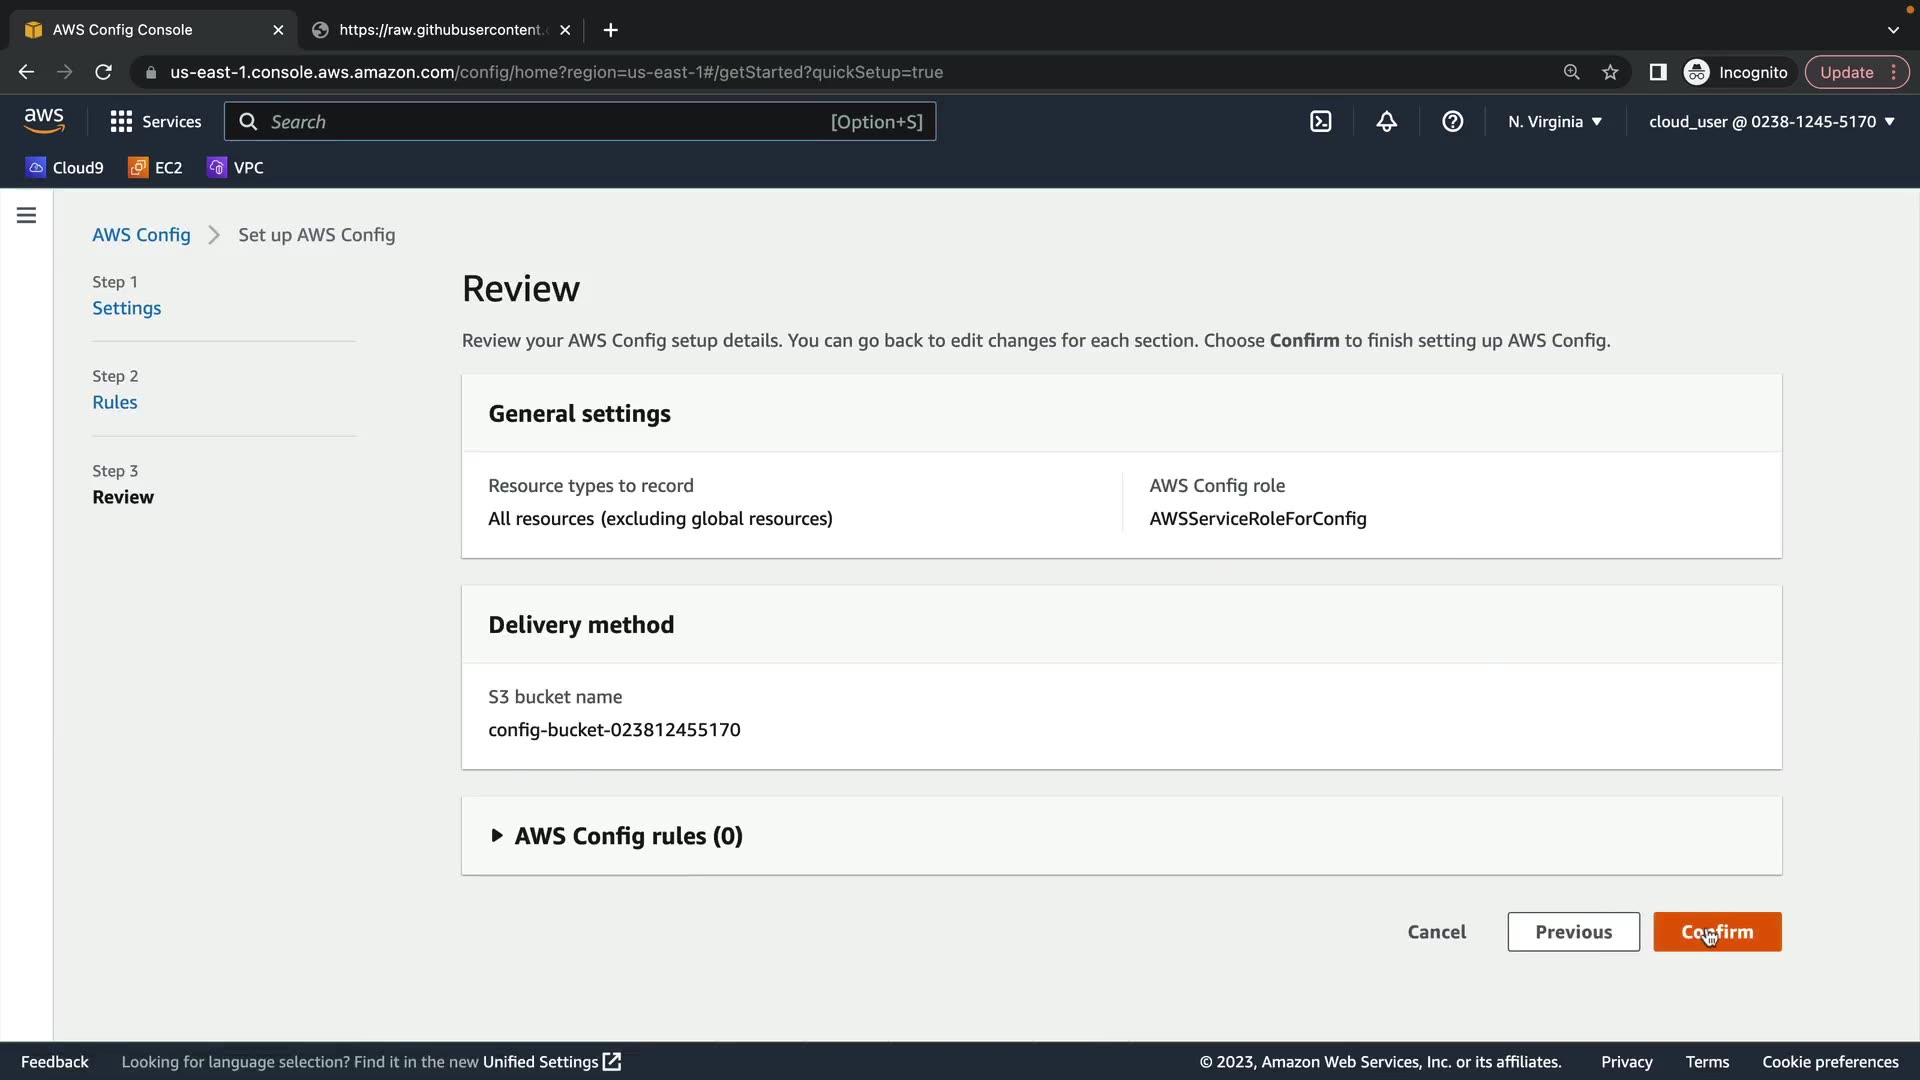Viewport: 1920px width, 1080px height.
Task: Open the EC2 shortcut in favorites bar
Action: click(x=155, y=167)
